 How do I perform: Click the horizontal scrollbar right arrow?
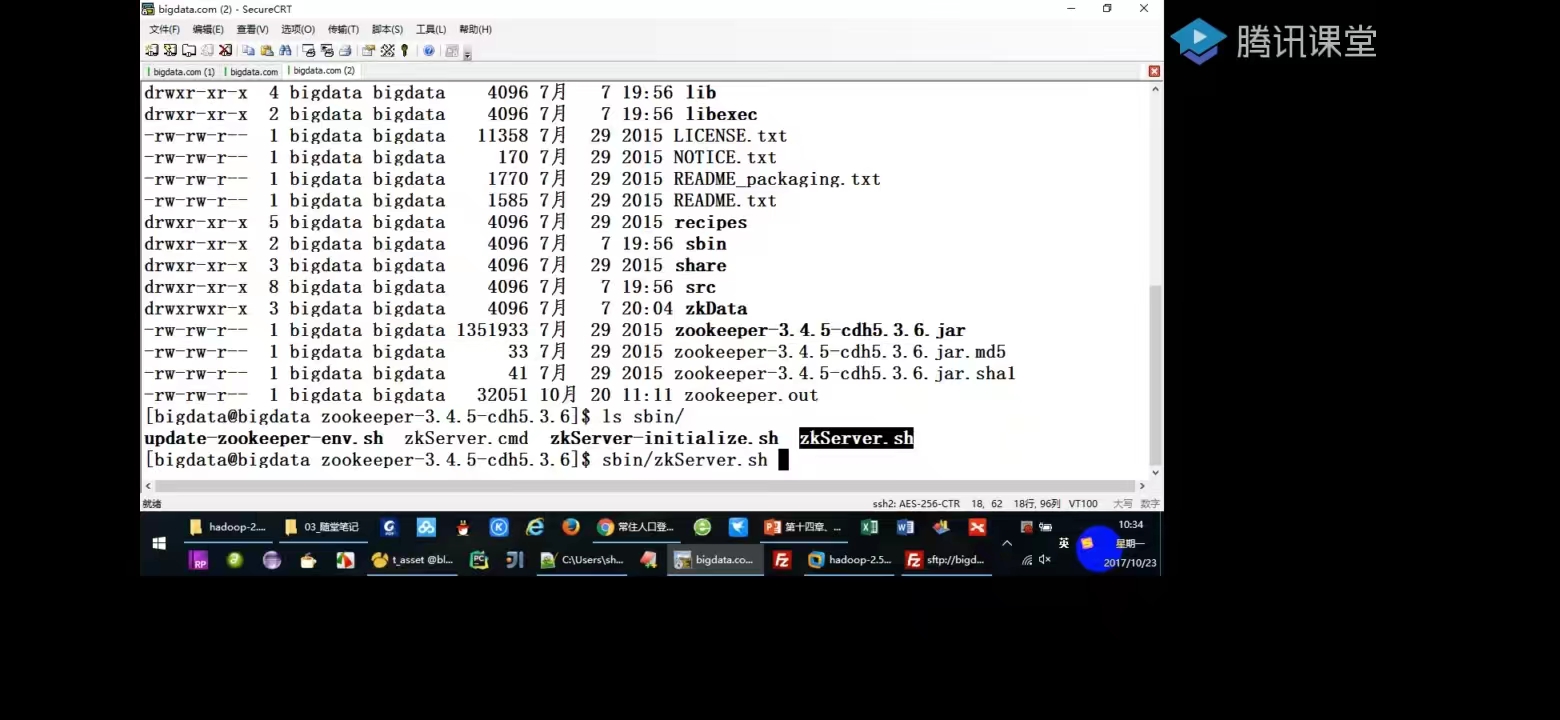pyautogui.click(x=1142, y=486)
